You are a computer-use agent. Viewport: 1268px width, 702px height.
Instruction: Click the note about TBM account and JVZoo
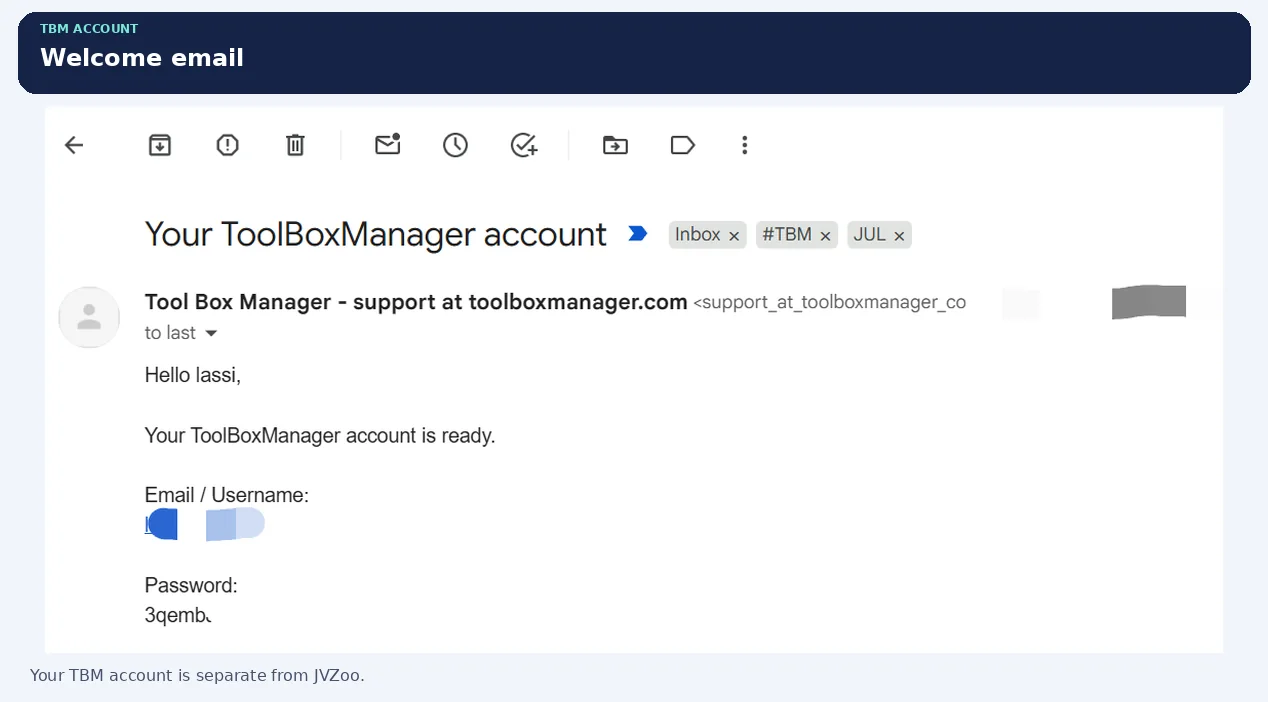pos(197,675)
